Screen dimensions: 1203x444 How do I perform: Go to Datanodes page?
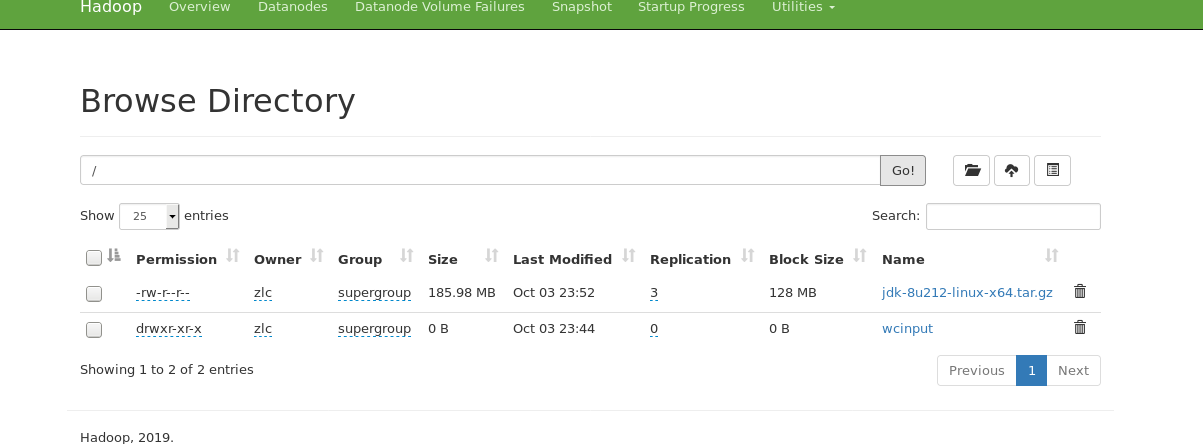(x=293, y=7)
